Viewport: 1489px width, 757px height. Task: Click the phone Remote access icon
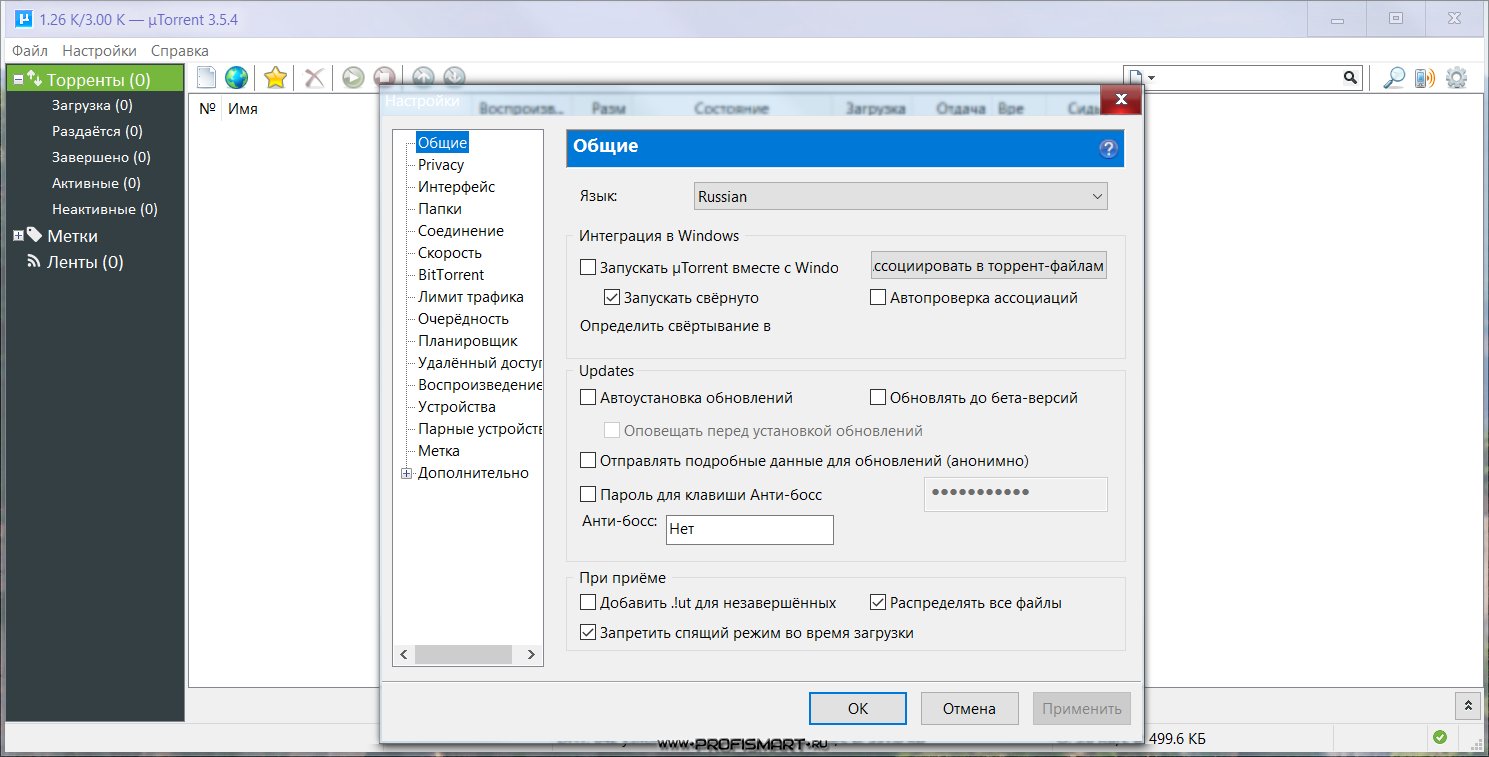1425,77
